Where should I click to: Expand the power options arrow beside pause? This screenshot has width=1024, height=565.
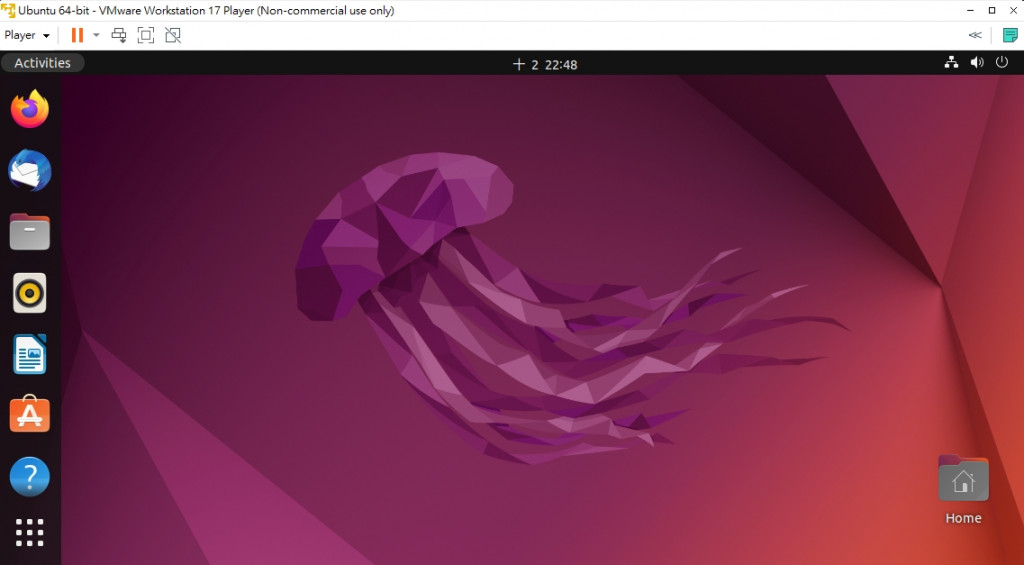coord(96,35)
